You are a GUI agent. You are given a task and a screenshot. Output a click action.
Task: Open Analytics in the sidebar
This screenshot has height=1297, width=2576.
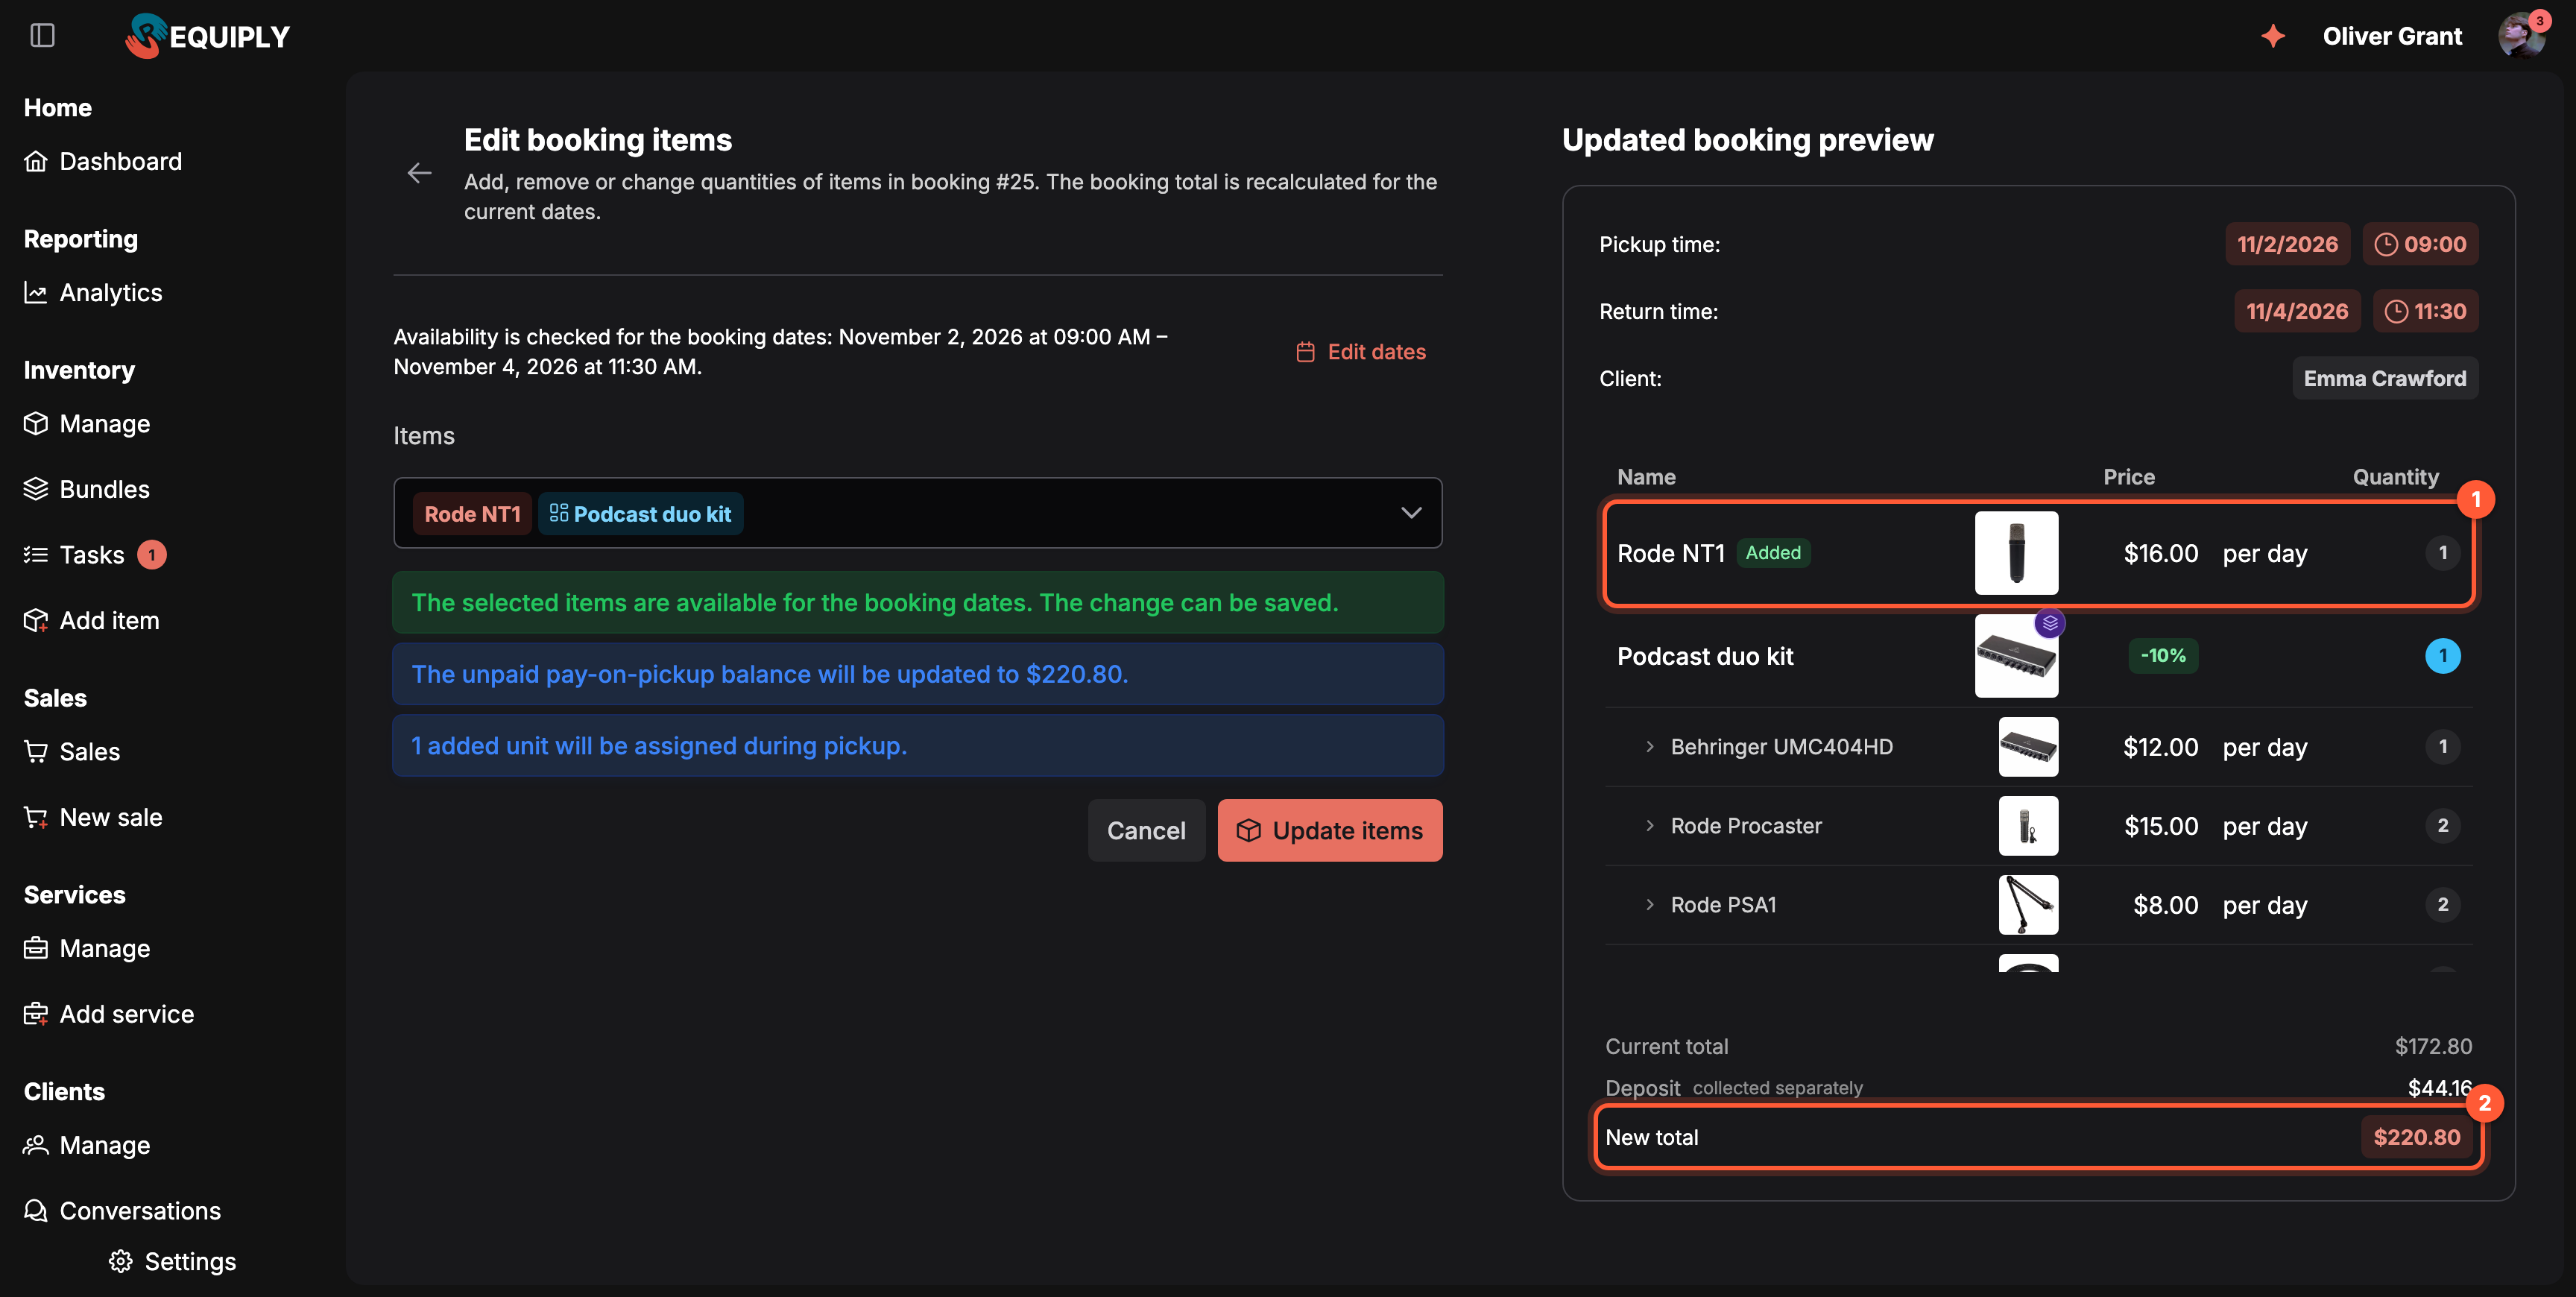tap(93, 292)
